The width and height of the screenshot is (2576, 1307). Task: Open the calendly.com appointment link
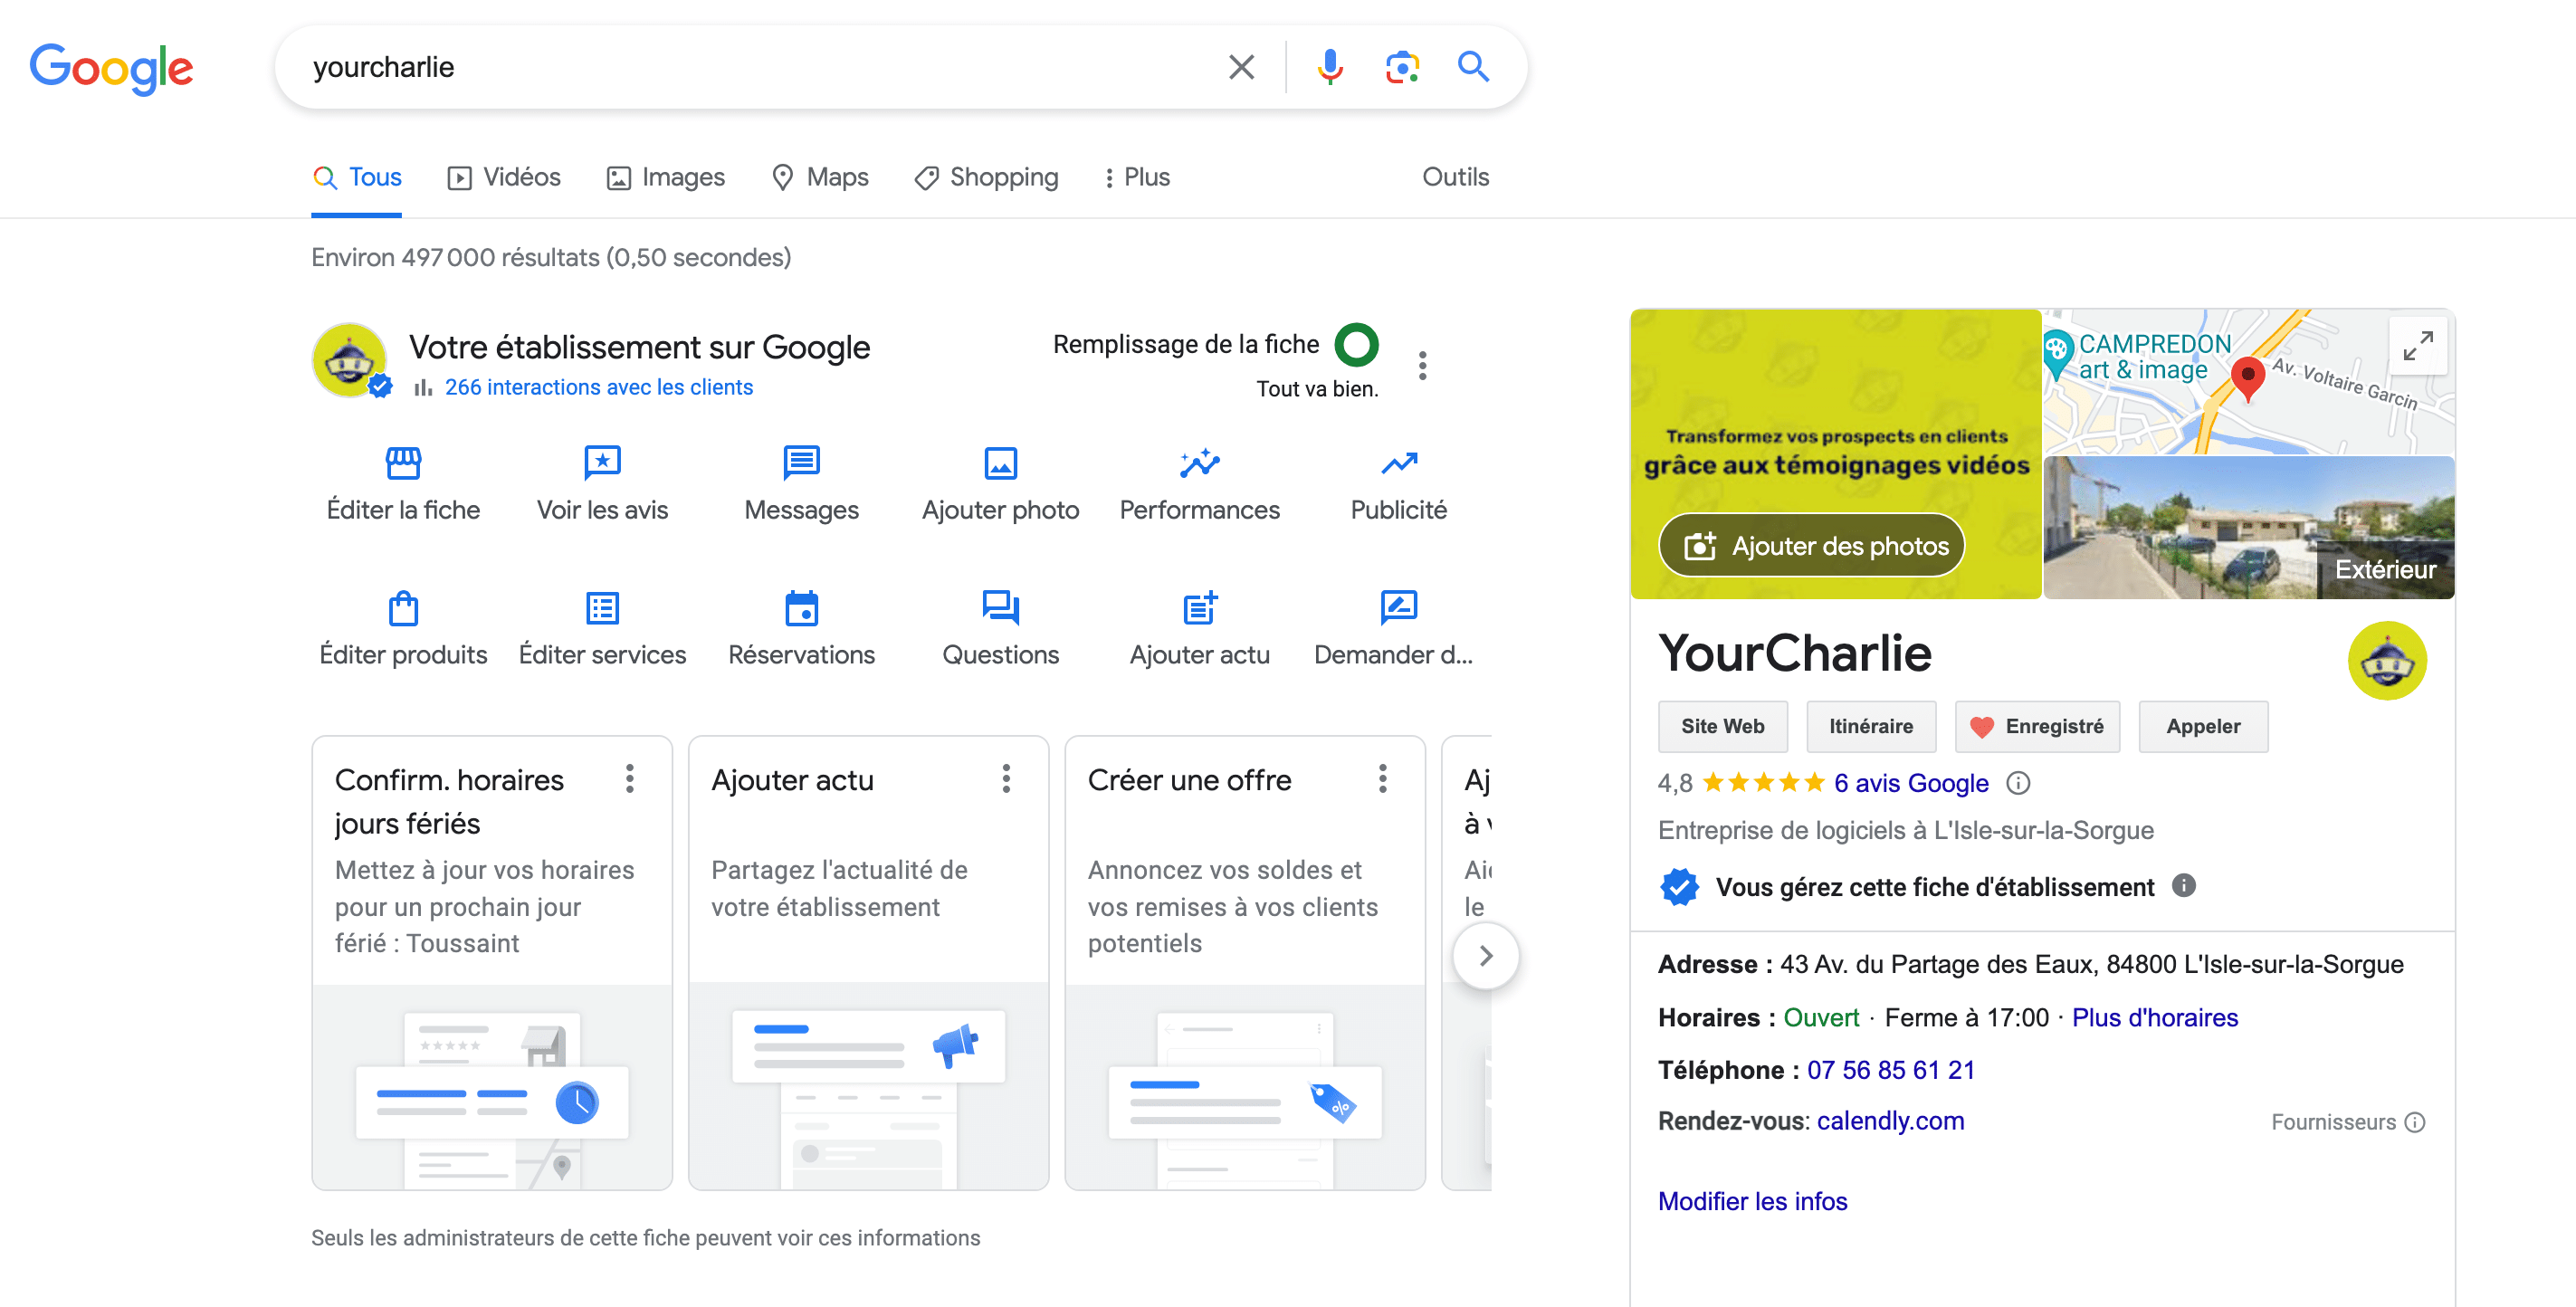click(1890, 1121)
